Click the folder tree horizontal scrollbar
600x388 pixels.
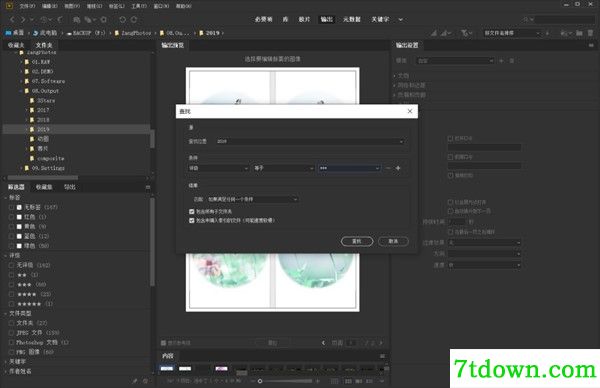click(42, 178)
